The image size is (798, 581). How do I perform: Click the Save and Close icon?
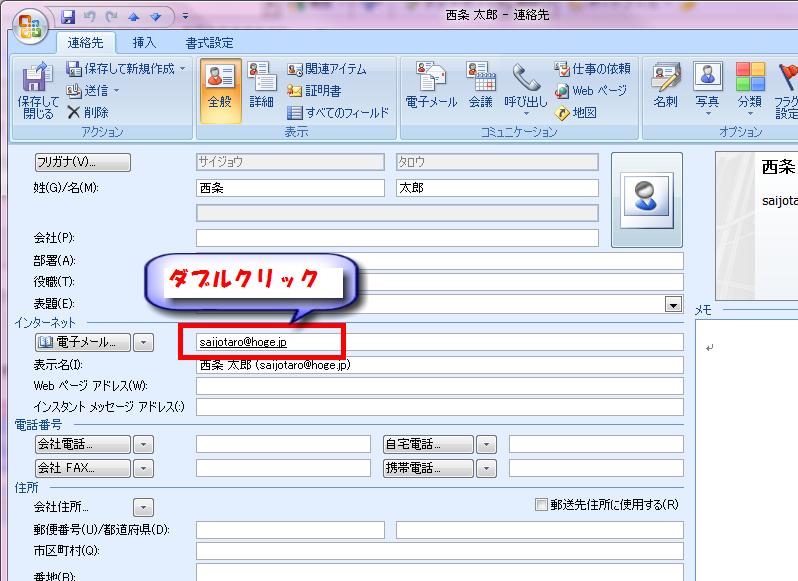coord(38,79)
